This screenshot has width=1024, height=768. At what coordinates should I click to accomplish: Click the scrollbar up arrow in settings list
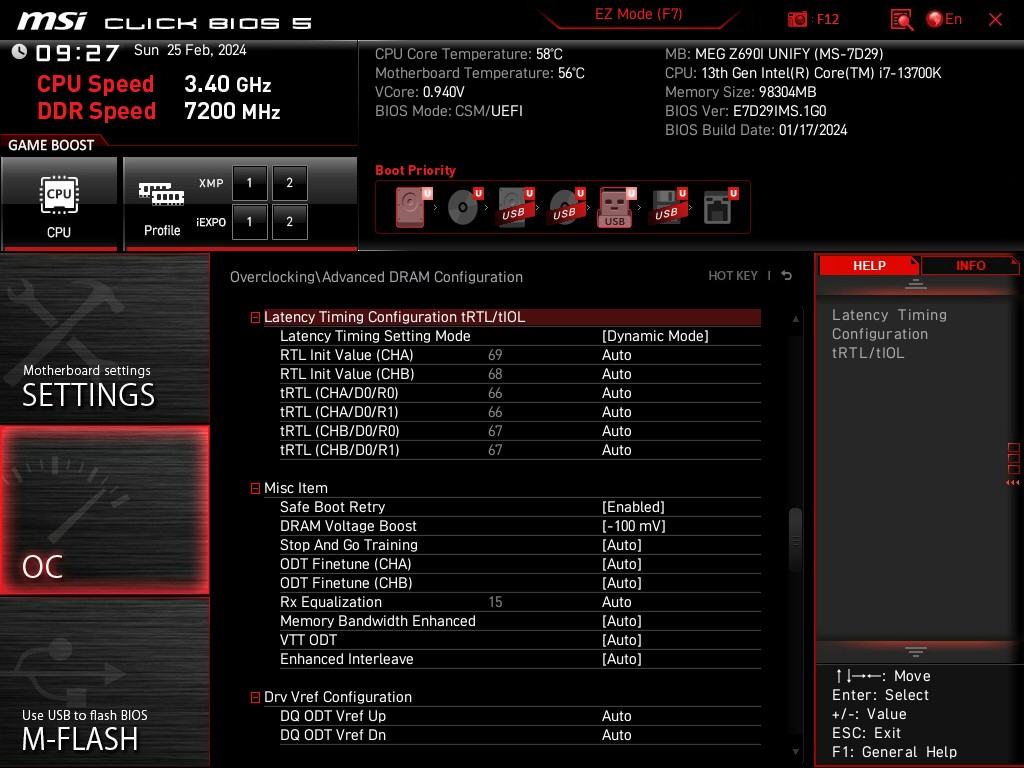795,319
